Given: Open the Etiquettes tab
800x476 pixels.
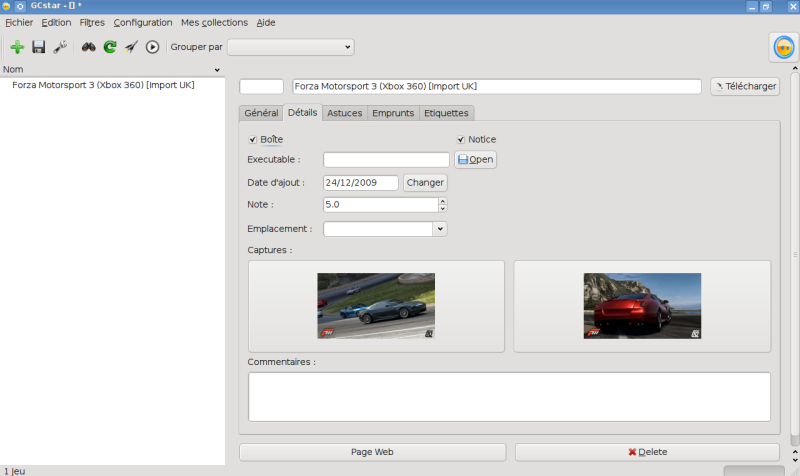Looking at the screenshot, I should (x=446, y=113).
